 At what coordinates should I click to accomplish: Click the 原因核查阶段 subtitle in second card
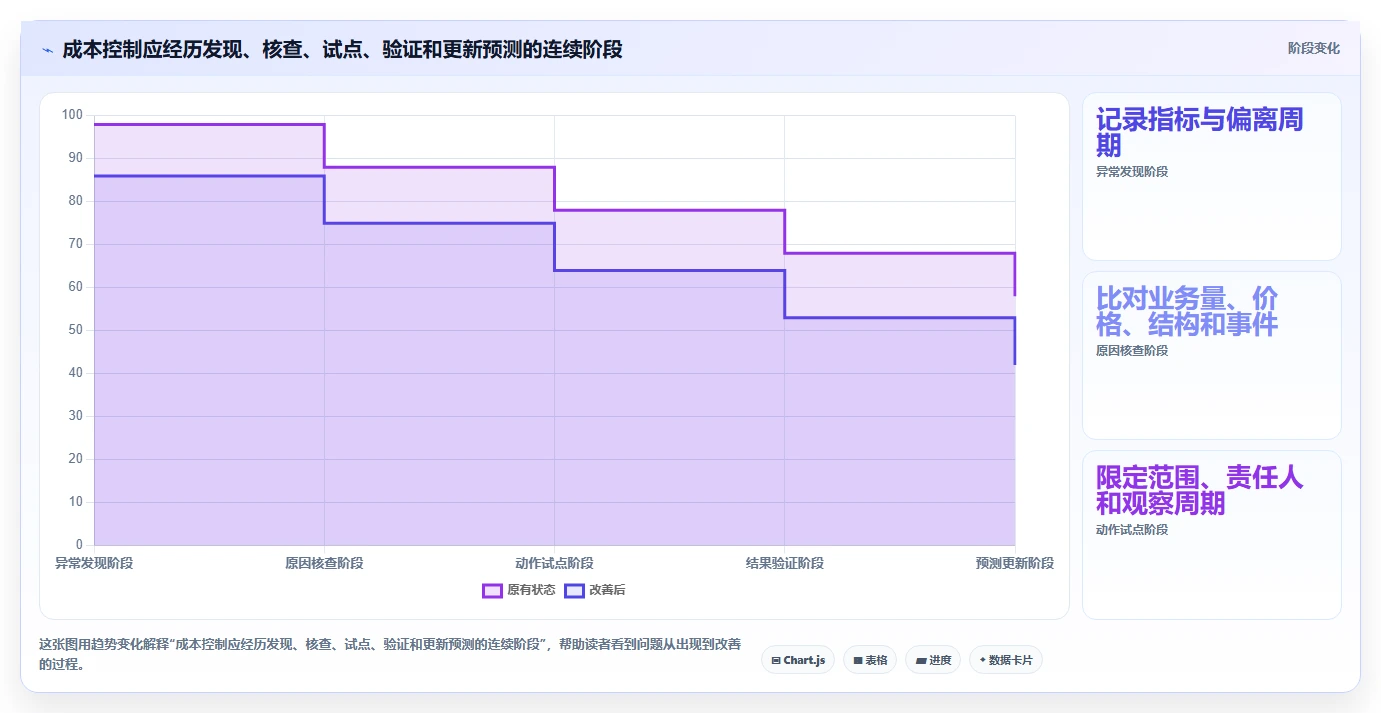tap(1132, 351)
